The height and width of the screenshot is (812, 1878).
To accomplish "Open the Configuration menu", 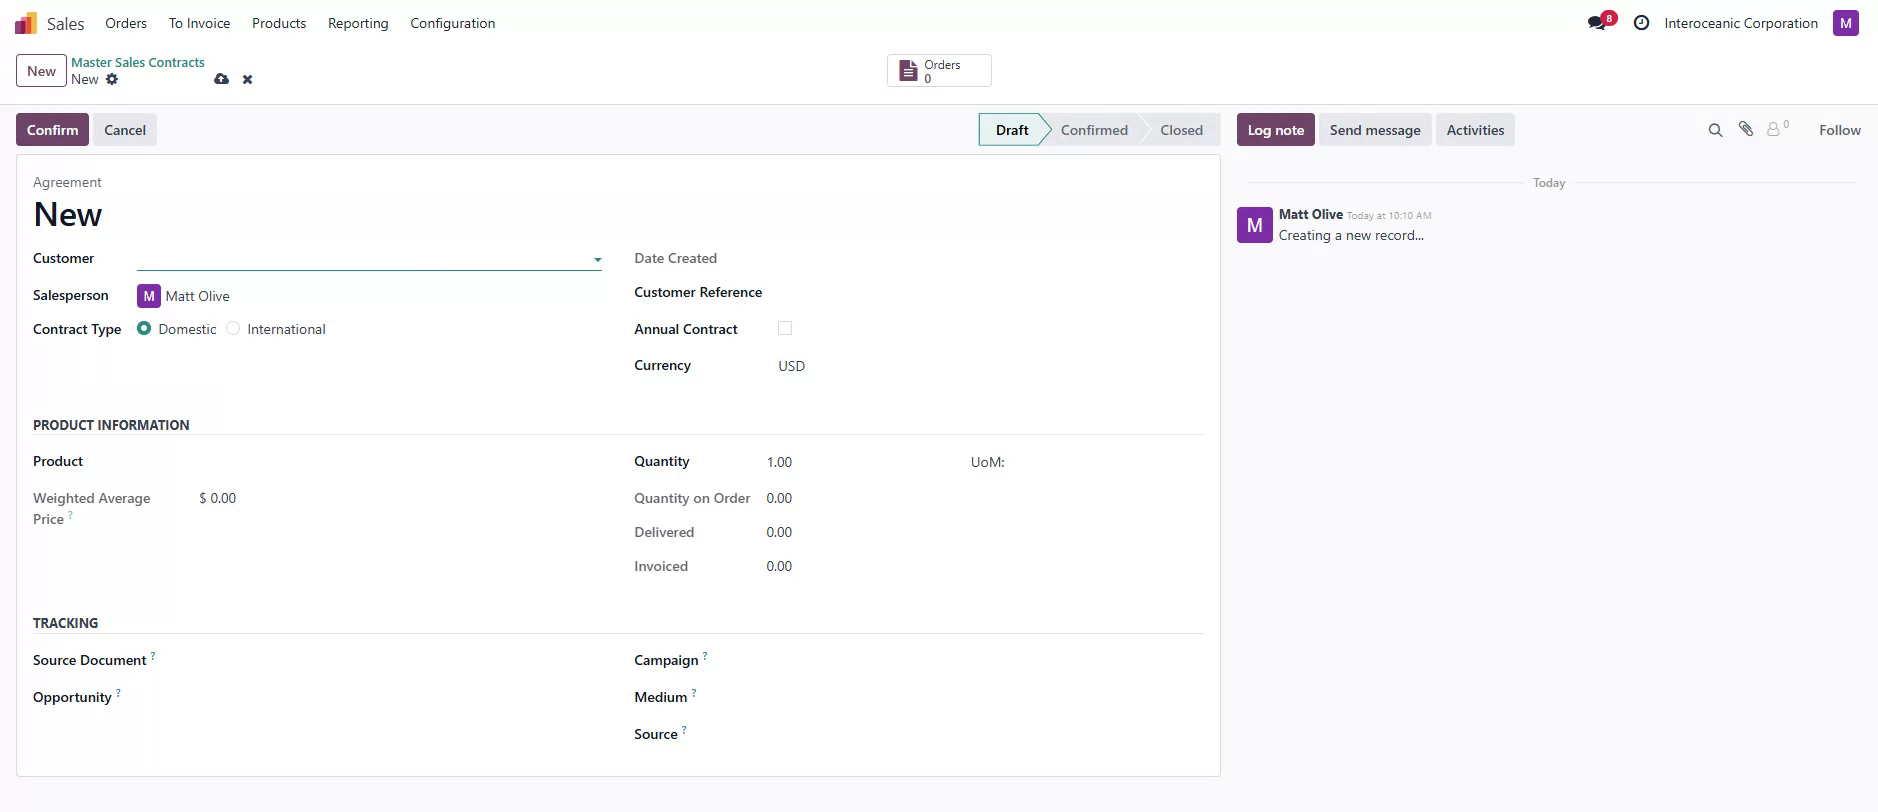I will (452, 23).
